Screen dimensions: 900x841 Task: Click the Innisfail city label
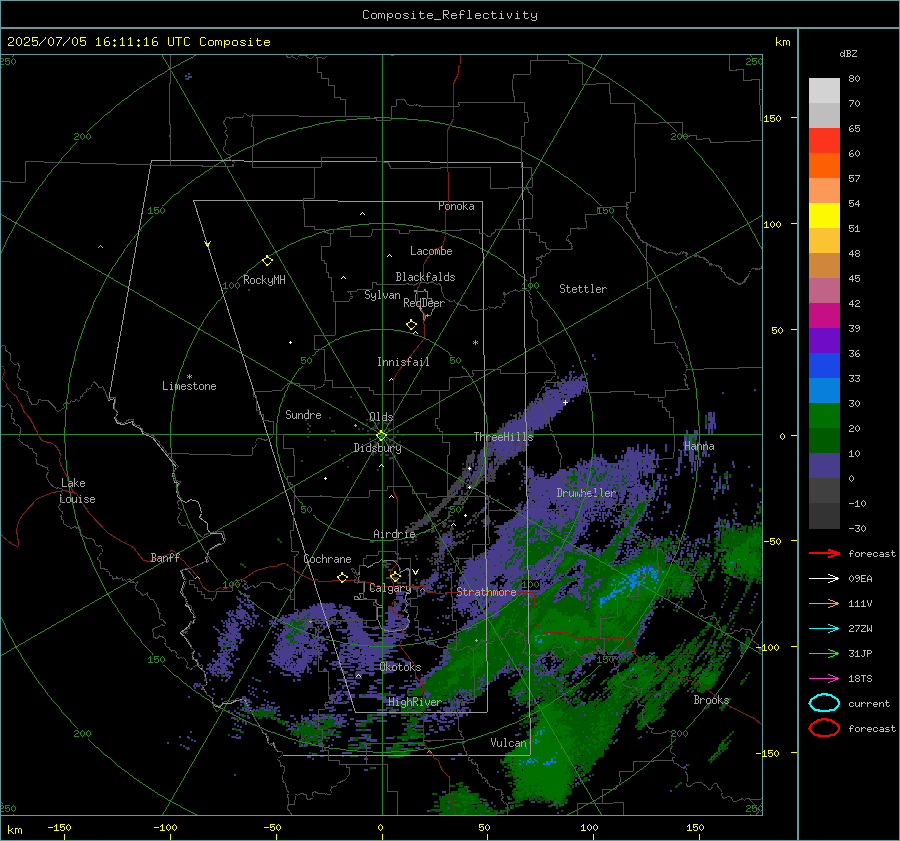pyautogui.click(x=403, y=362)
